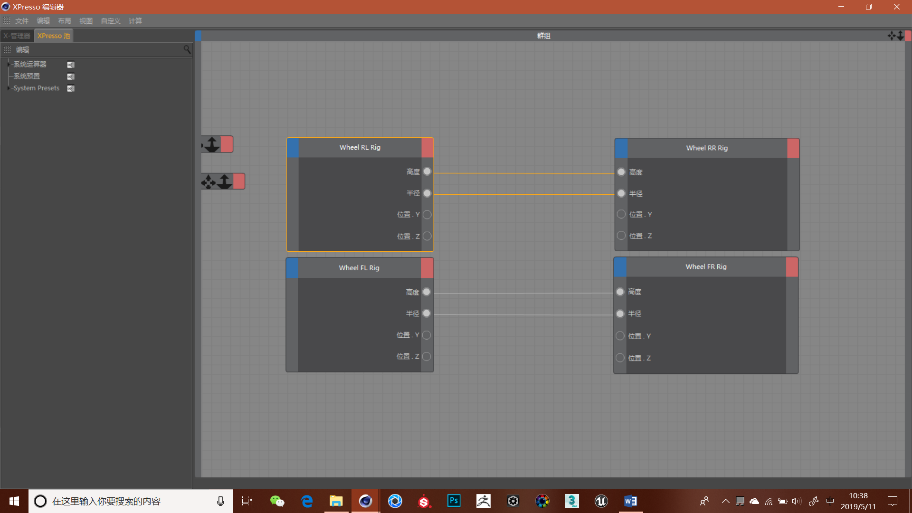Viewport: 912px width, 513px height.
Task: Open the 计算 menu
Action: [x=135, y=20]
